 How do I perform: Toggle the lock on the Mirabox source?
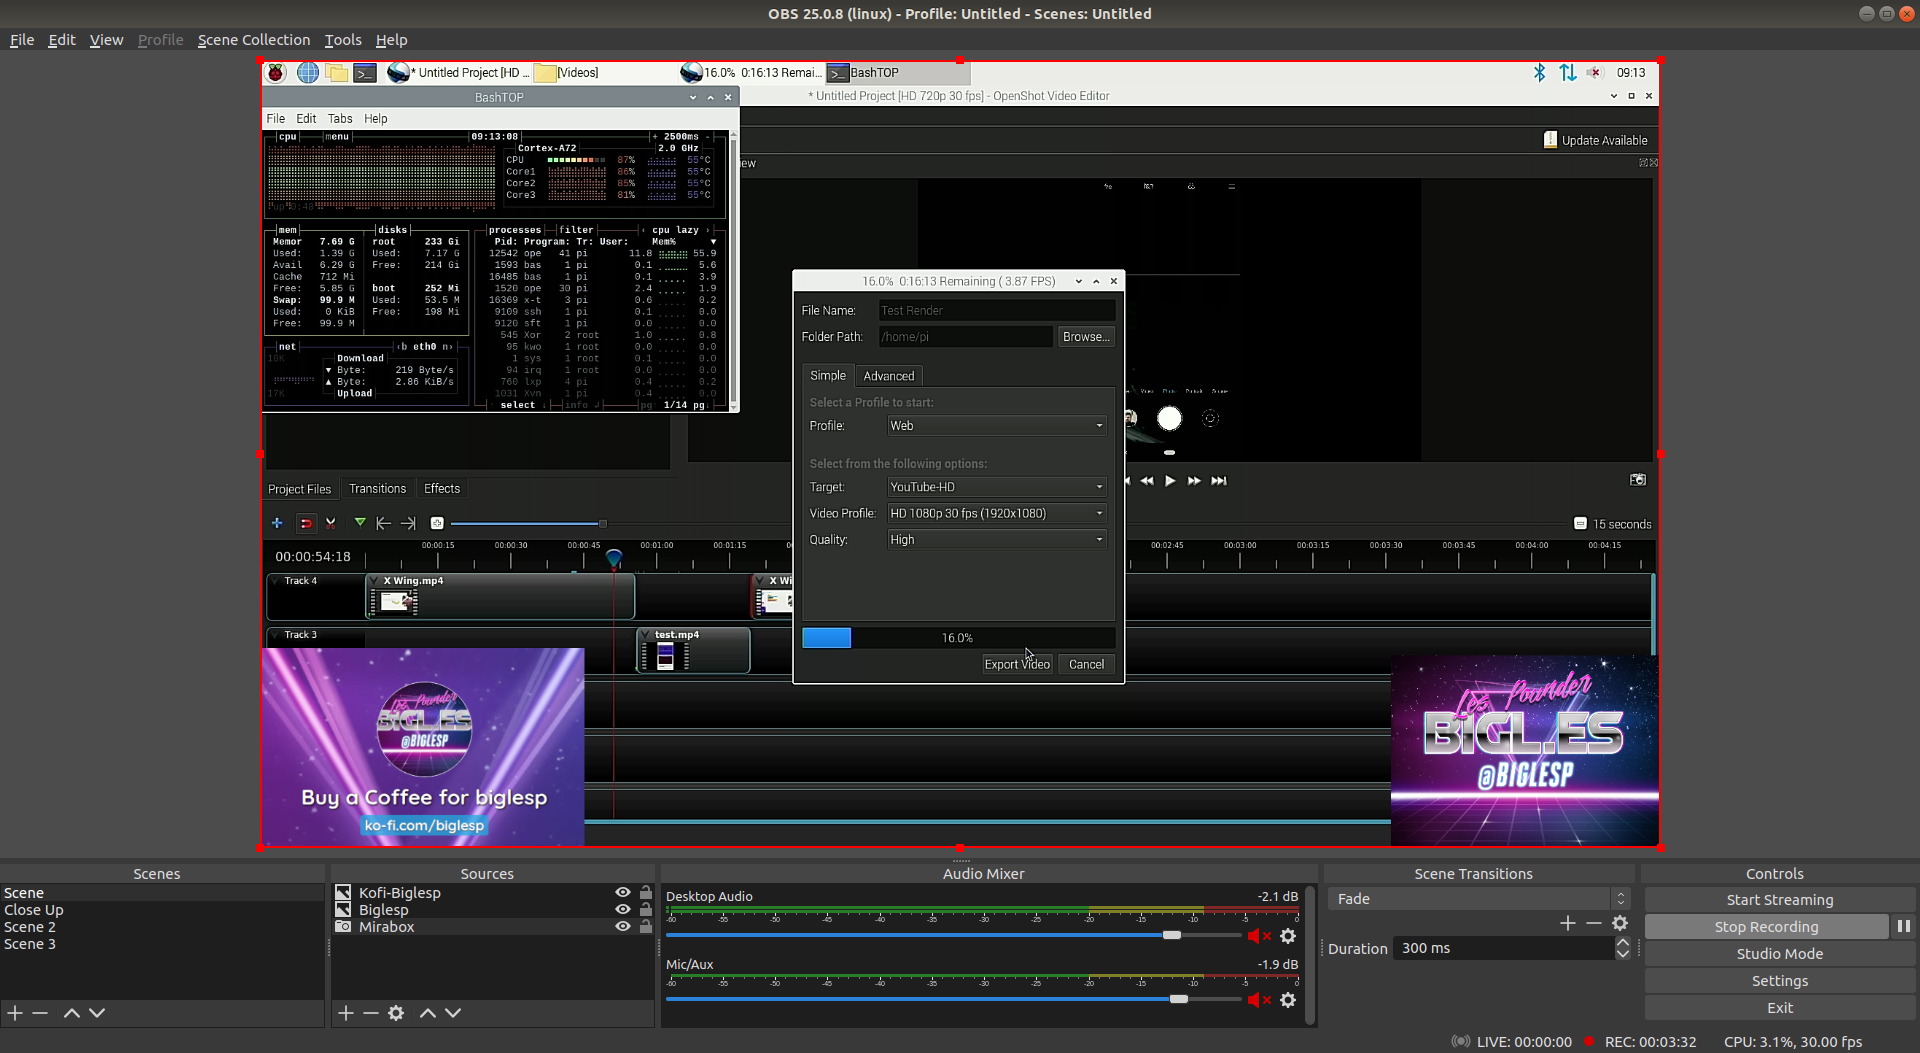[x=646, y=927]
